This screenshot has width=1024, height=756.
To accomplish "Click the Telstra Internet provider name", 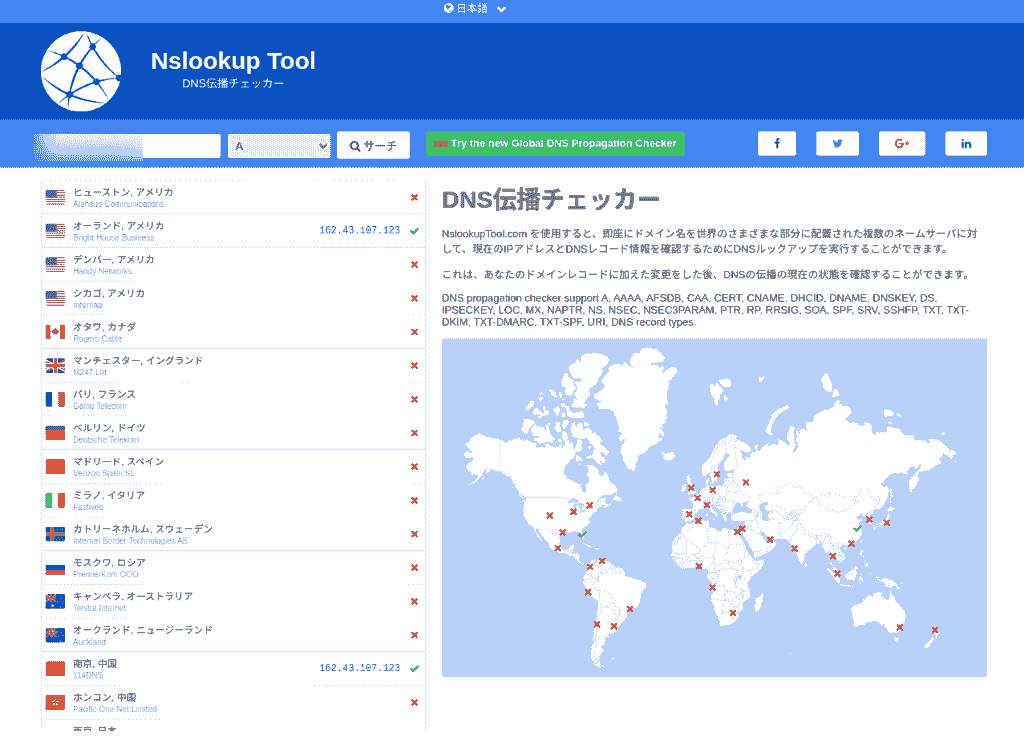I will [x=100, y=608].
